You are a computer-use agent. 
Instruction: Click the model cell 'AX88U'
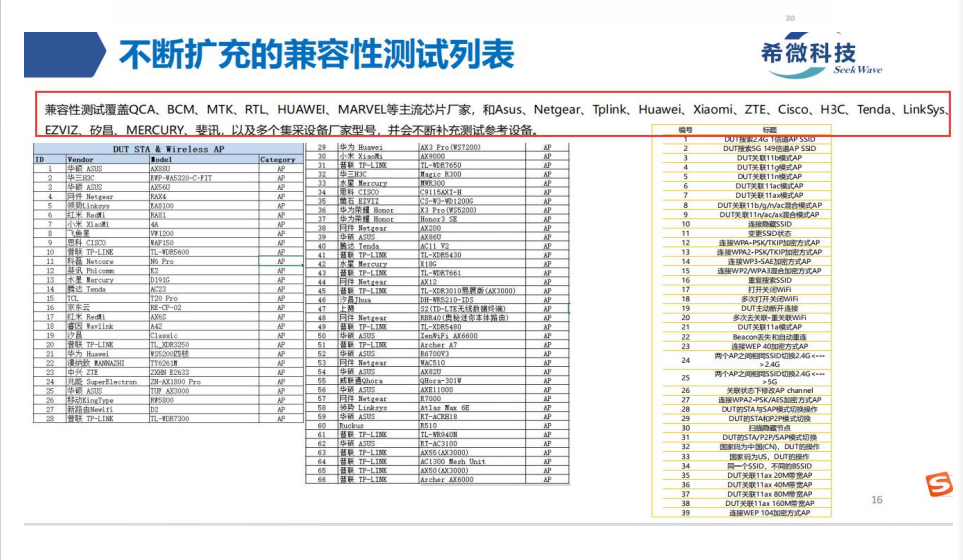point(160,168)
